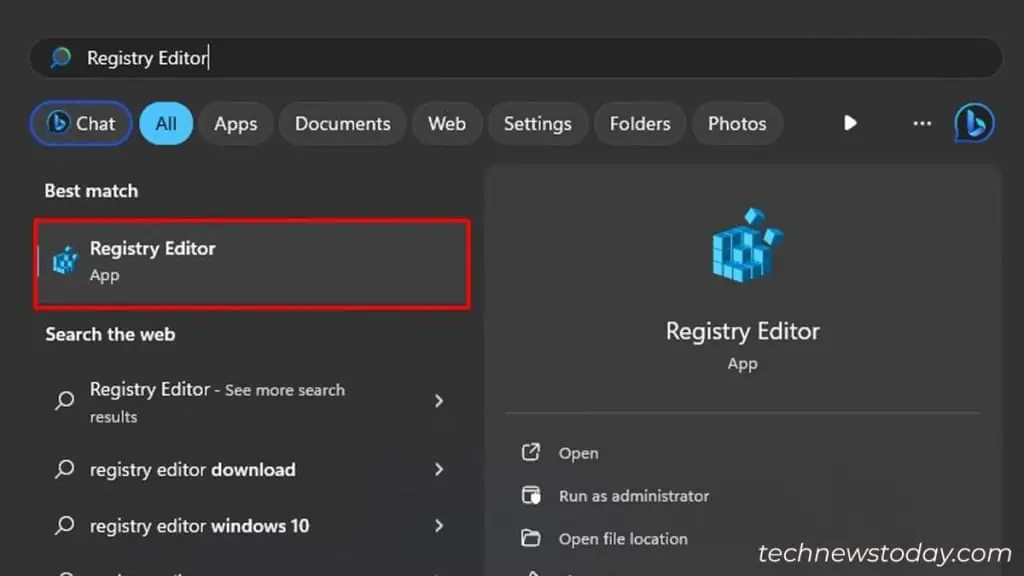1024x576 pixels.
Task: Toggle the Chat filter button
Action: pyautogui.click(x=80, y=123)
